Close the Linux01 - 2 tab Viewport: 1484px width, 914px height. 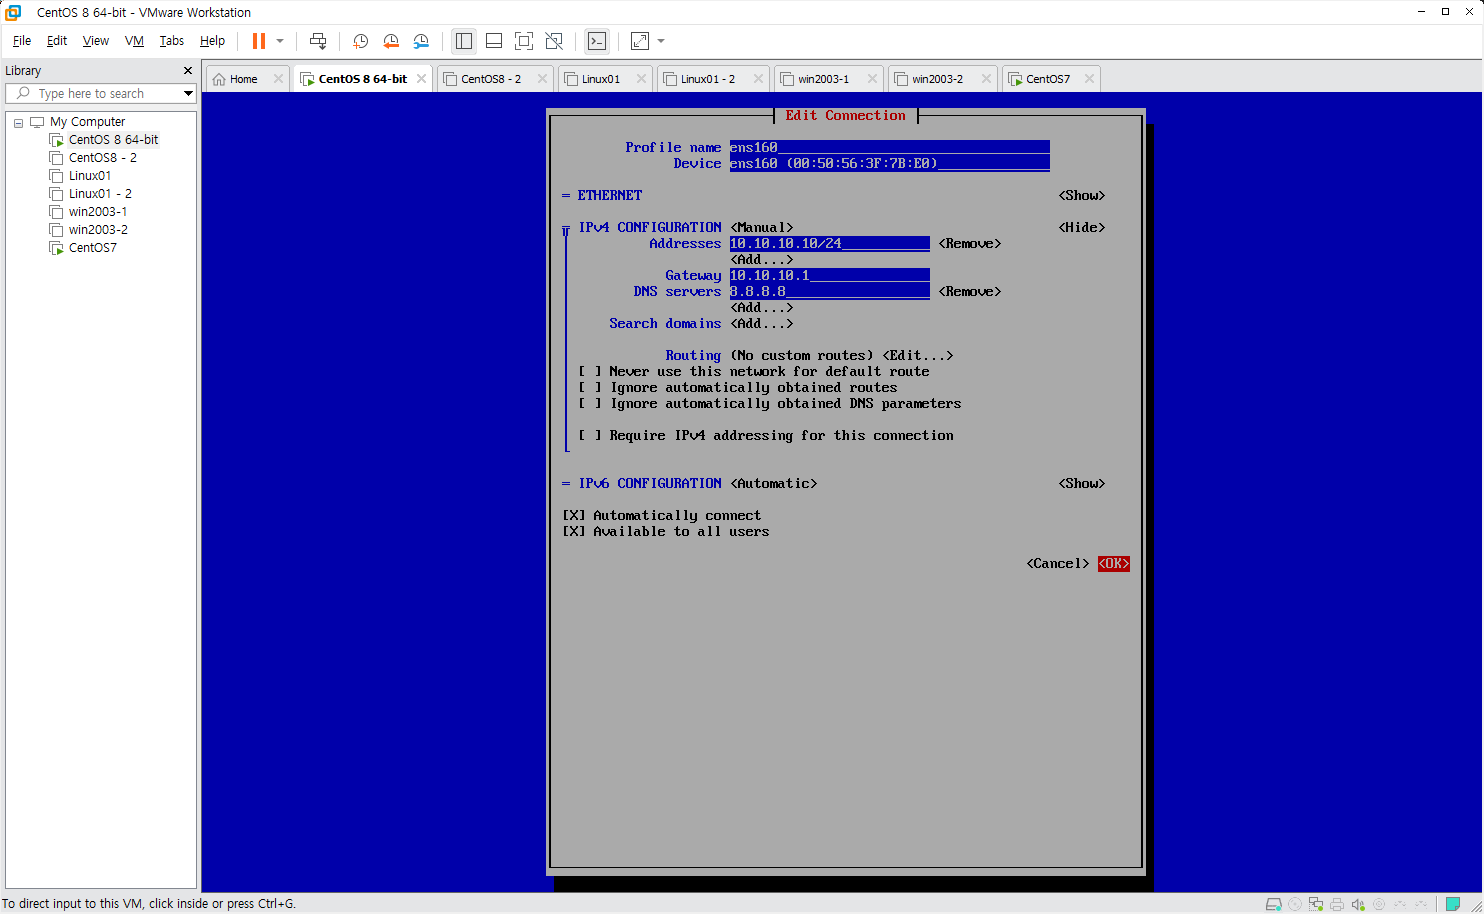click(x=758, y=79)
